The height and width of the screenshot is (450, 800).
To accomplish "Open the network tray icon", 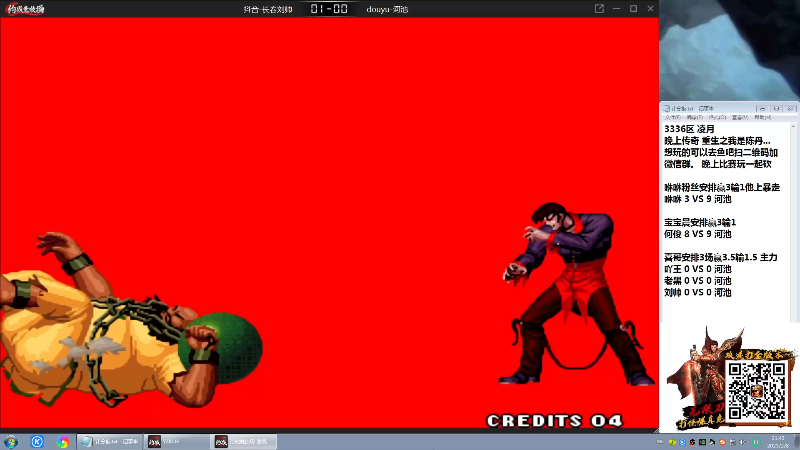I will coord(732,442).
